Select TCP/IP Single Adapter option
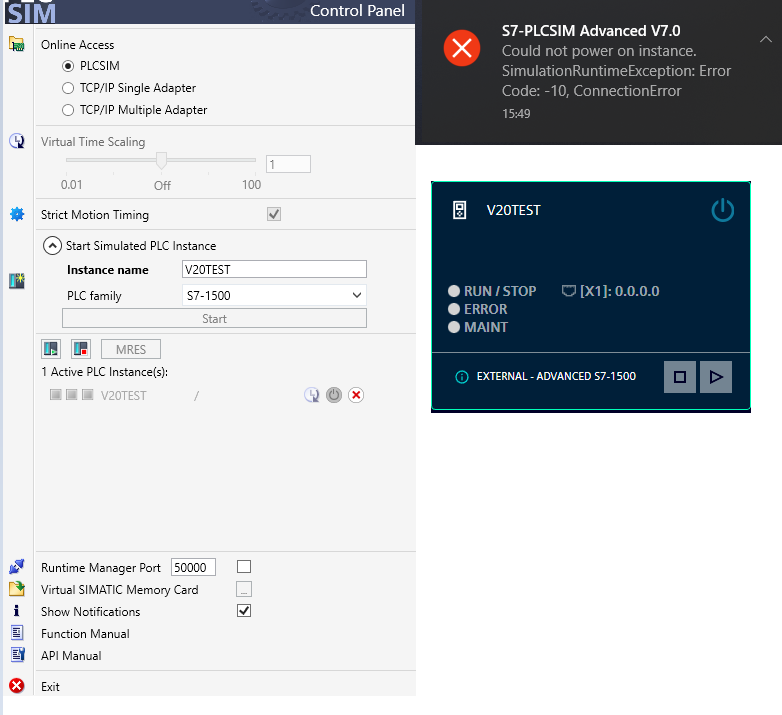This screenshot has width=782, height=715. (x=68, y=88)
